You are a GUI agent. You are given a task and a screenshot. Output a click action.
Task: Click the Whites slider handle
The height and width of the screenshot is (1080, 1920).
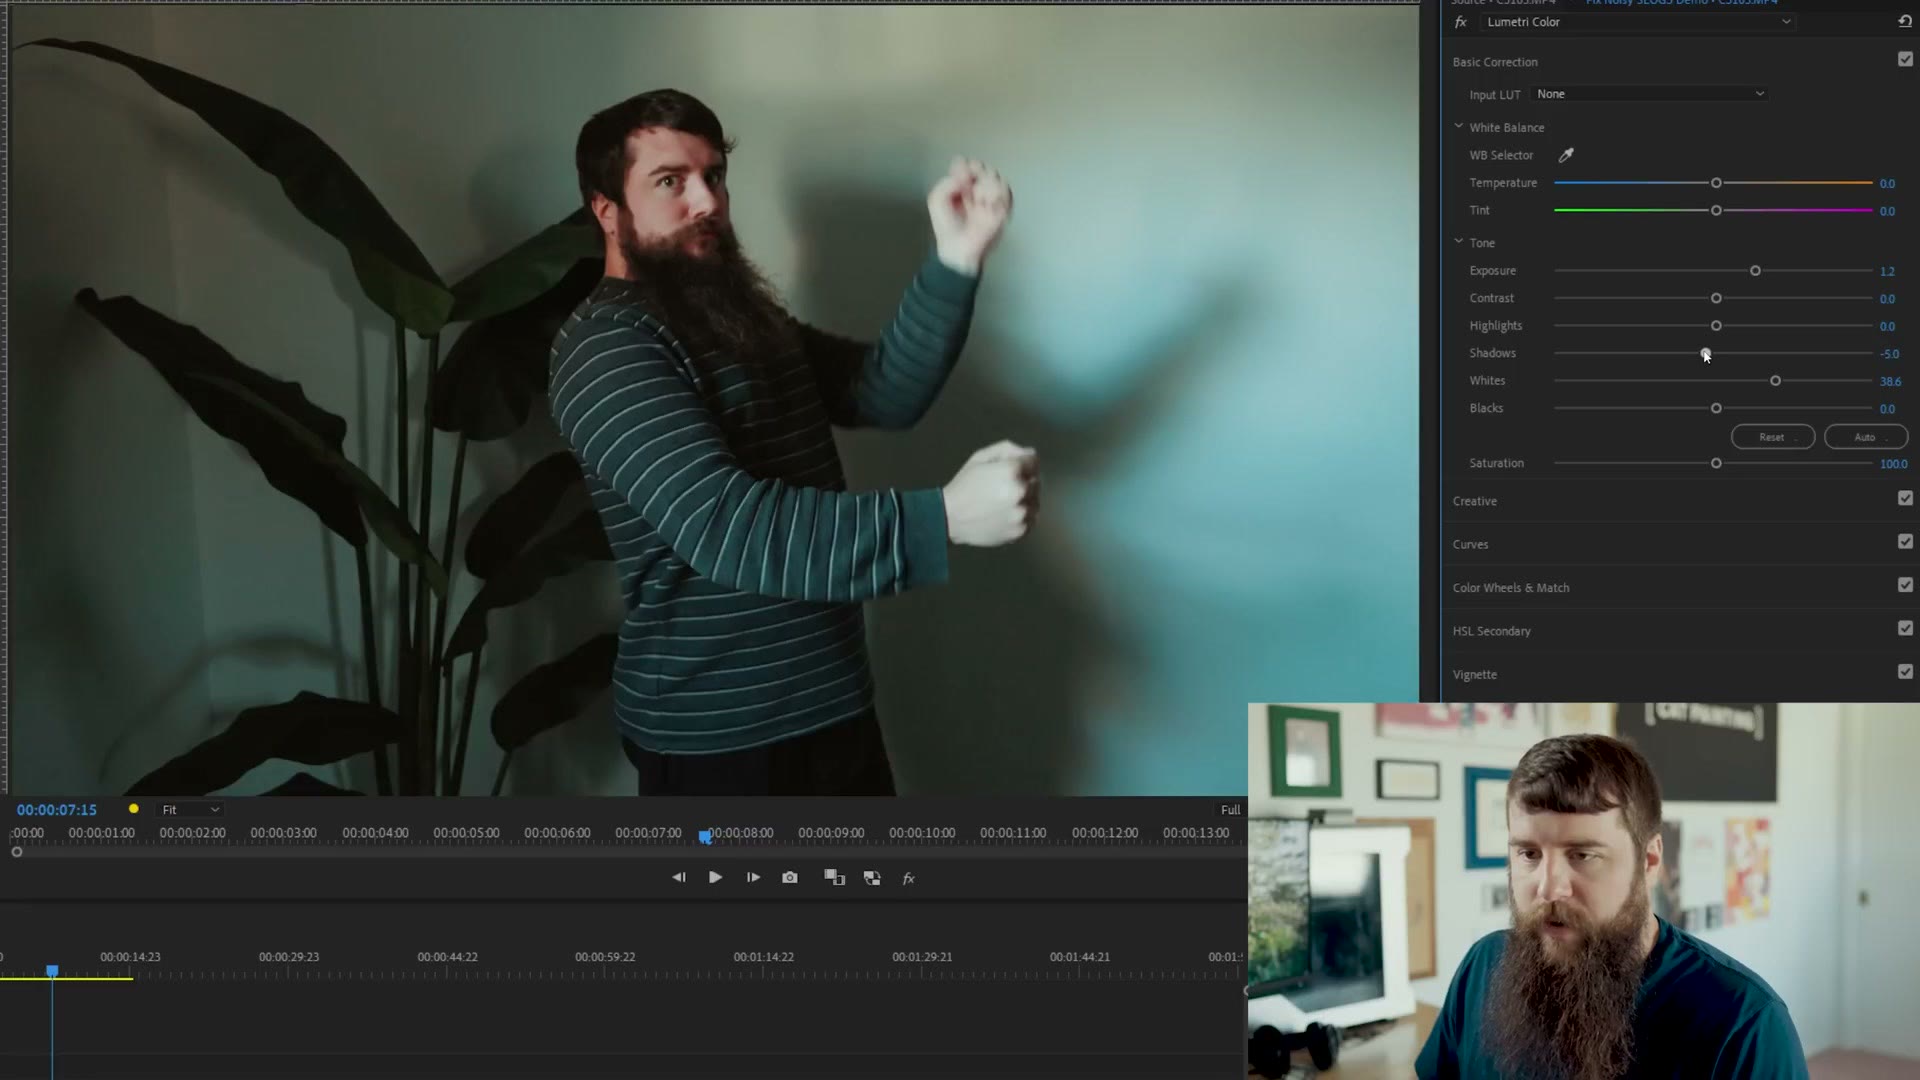[1775, 381]
